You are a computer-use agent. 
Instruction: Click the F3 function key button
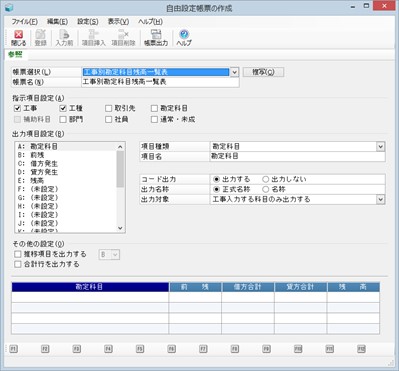(x=77, y=349)
